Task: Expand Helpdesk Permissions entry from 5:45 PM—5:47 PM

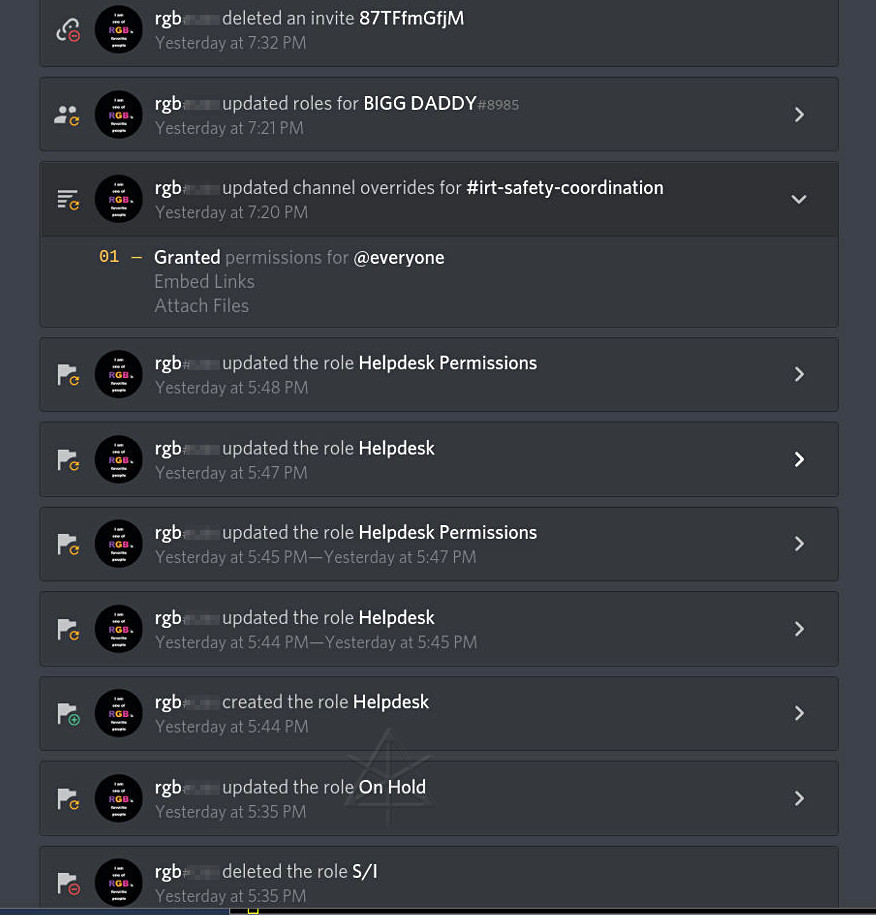Action: click(x=799, y=544)
